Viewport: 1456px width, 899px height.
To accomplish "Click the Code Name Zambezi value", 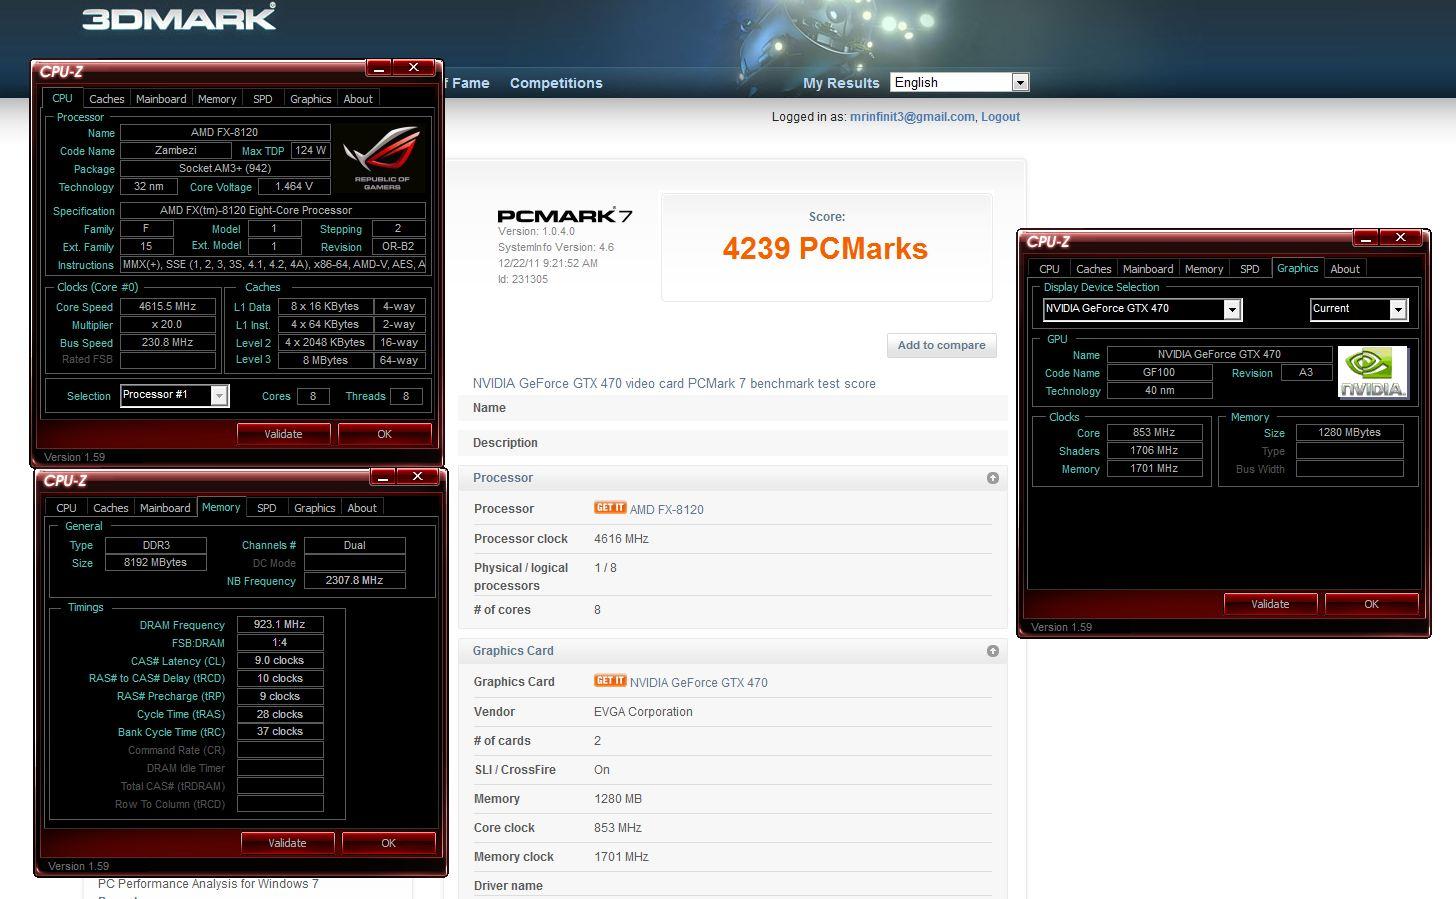I will click(x=175, y=151).
